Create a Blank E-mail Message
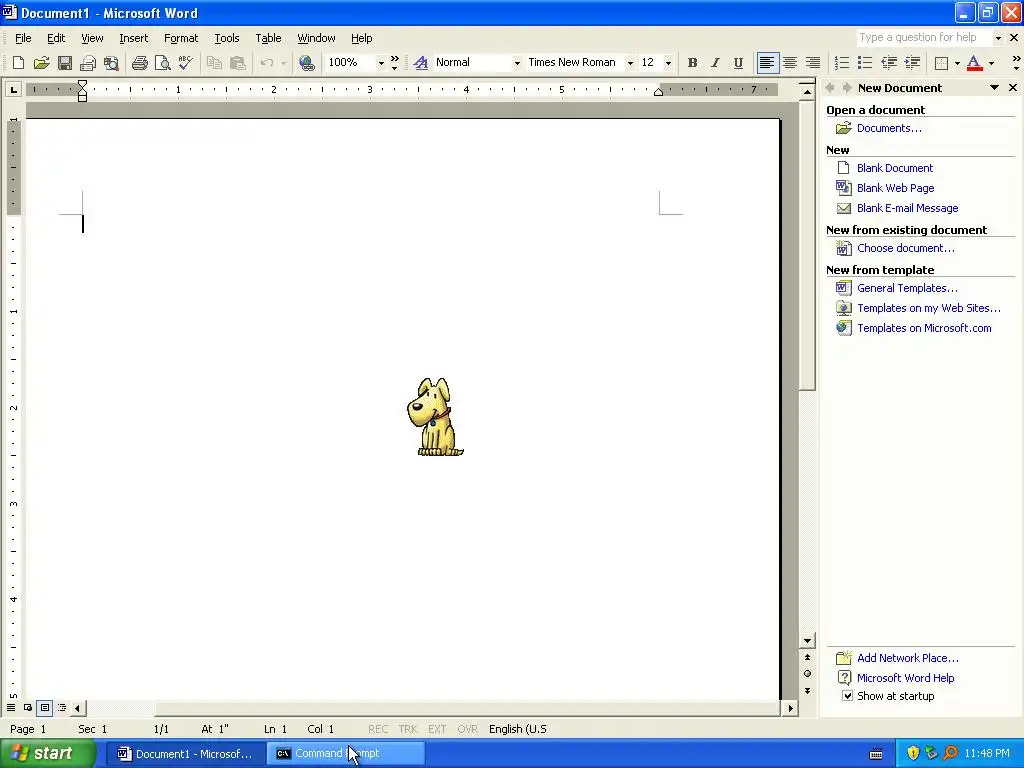This screenshot has width=1024, height=768. 908,208
